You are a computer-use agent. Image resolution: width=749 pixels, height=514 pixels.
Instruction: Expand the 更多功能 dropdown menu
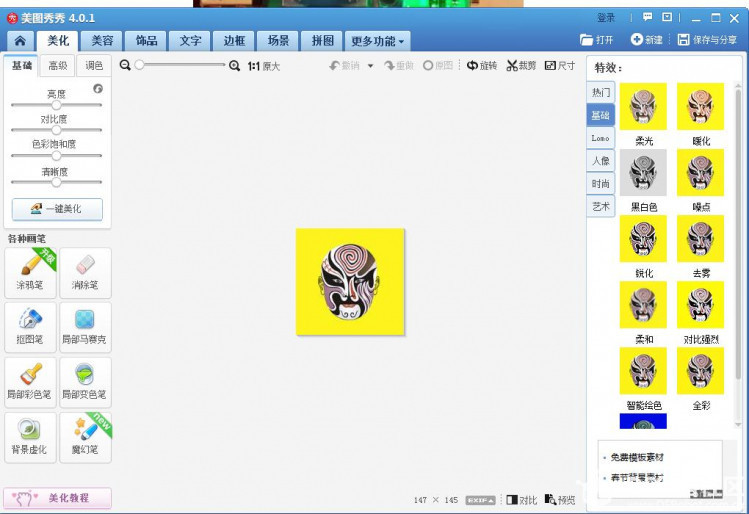(x=377, y=41)
